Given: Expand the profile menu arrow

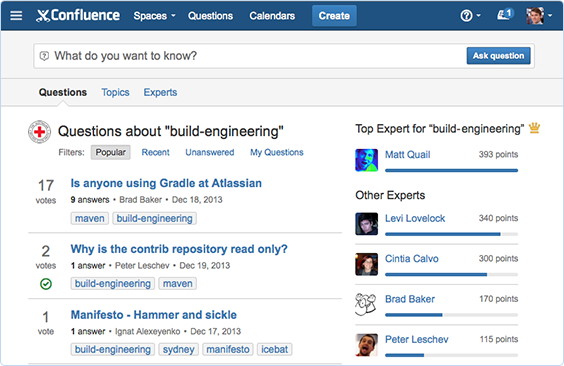Looking at the screenshot, I should pyautogui.click(x=550, y=15).
